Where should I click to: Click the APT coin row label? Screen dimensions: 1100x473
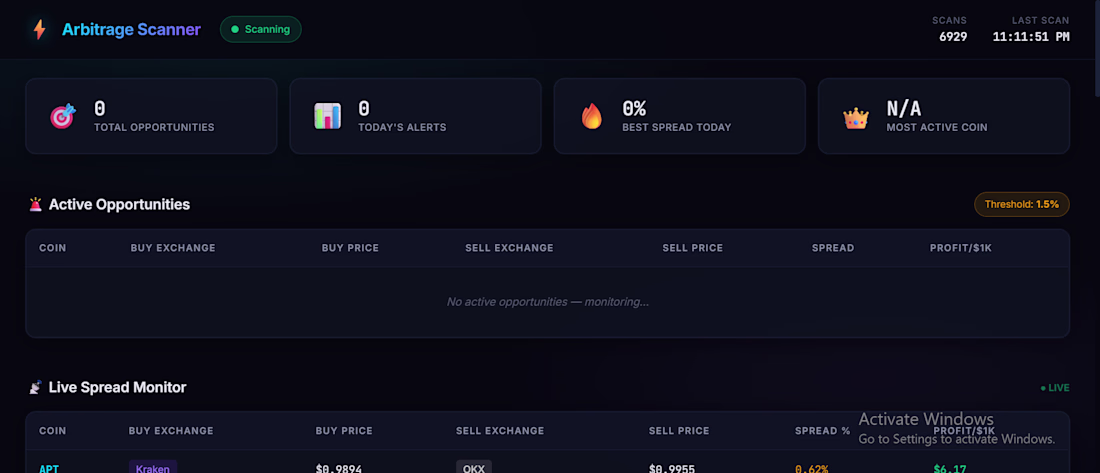click(49, 469)
